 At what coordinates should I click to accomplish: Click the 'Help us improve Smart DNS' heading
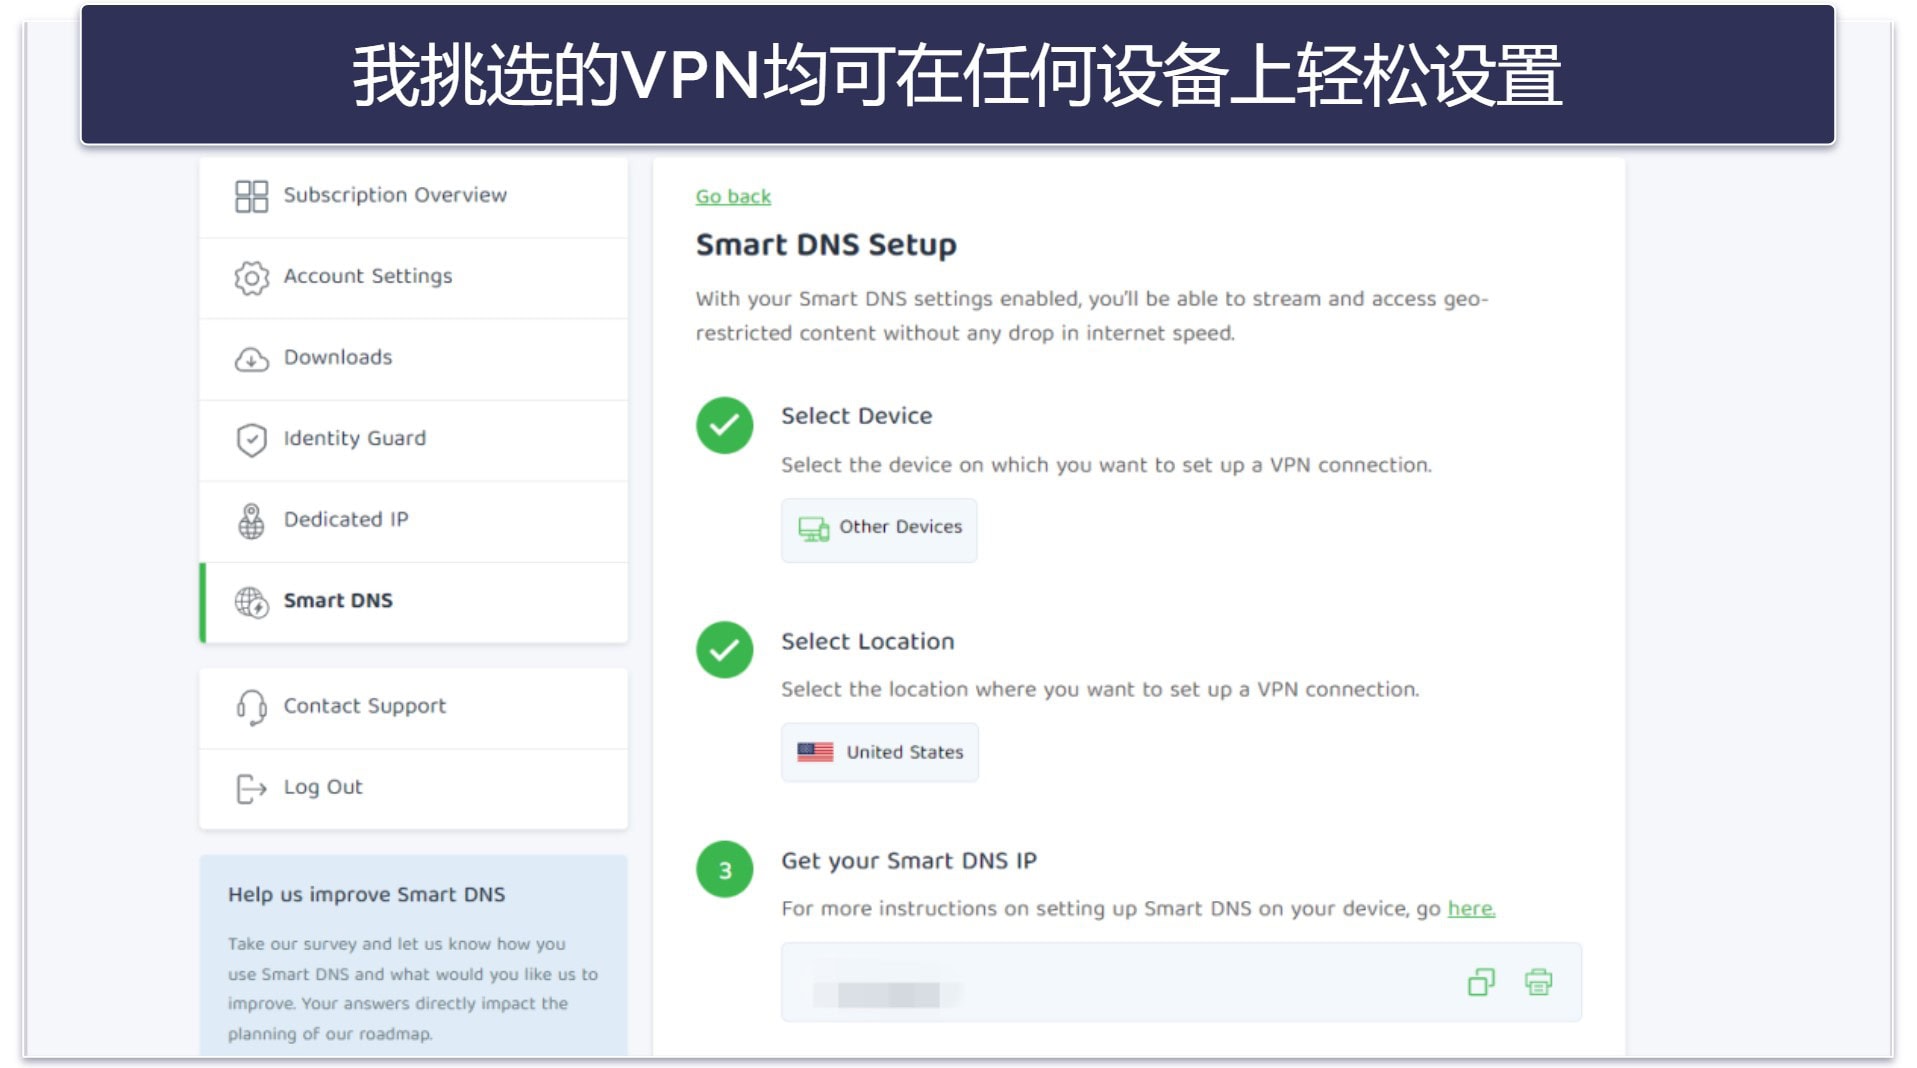click(366, 894)
